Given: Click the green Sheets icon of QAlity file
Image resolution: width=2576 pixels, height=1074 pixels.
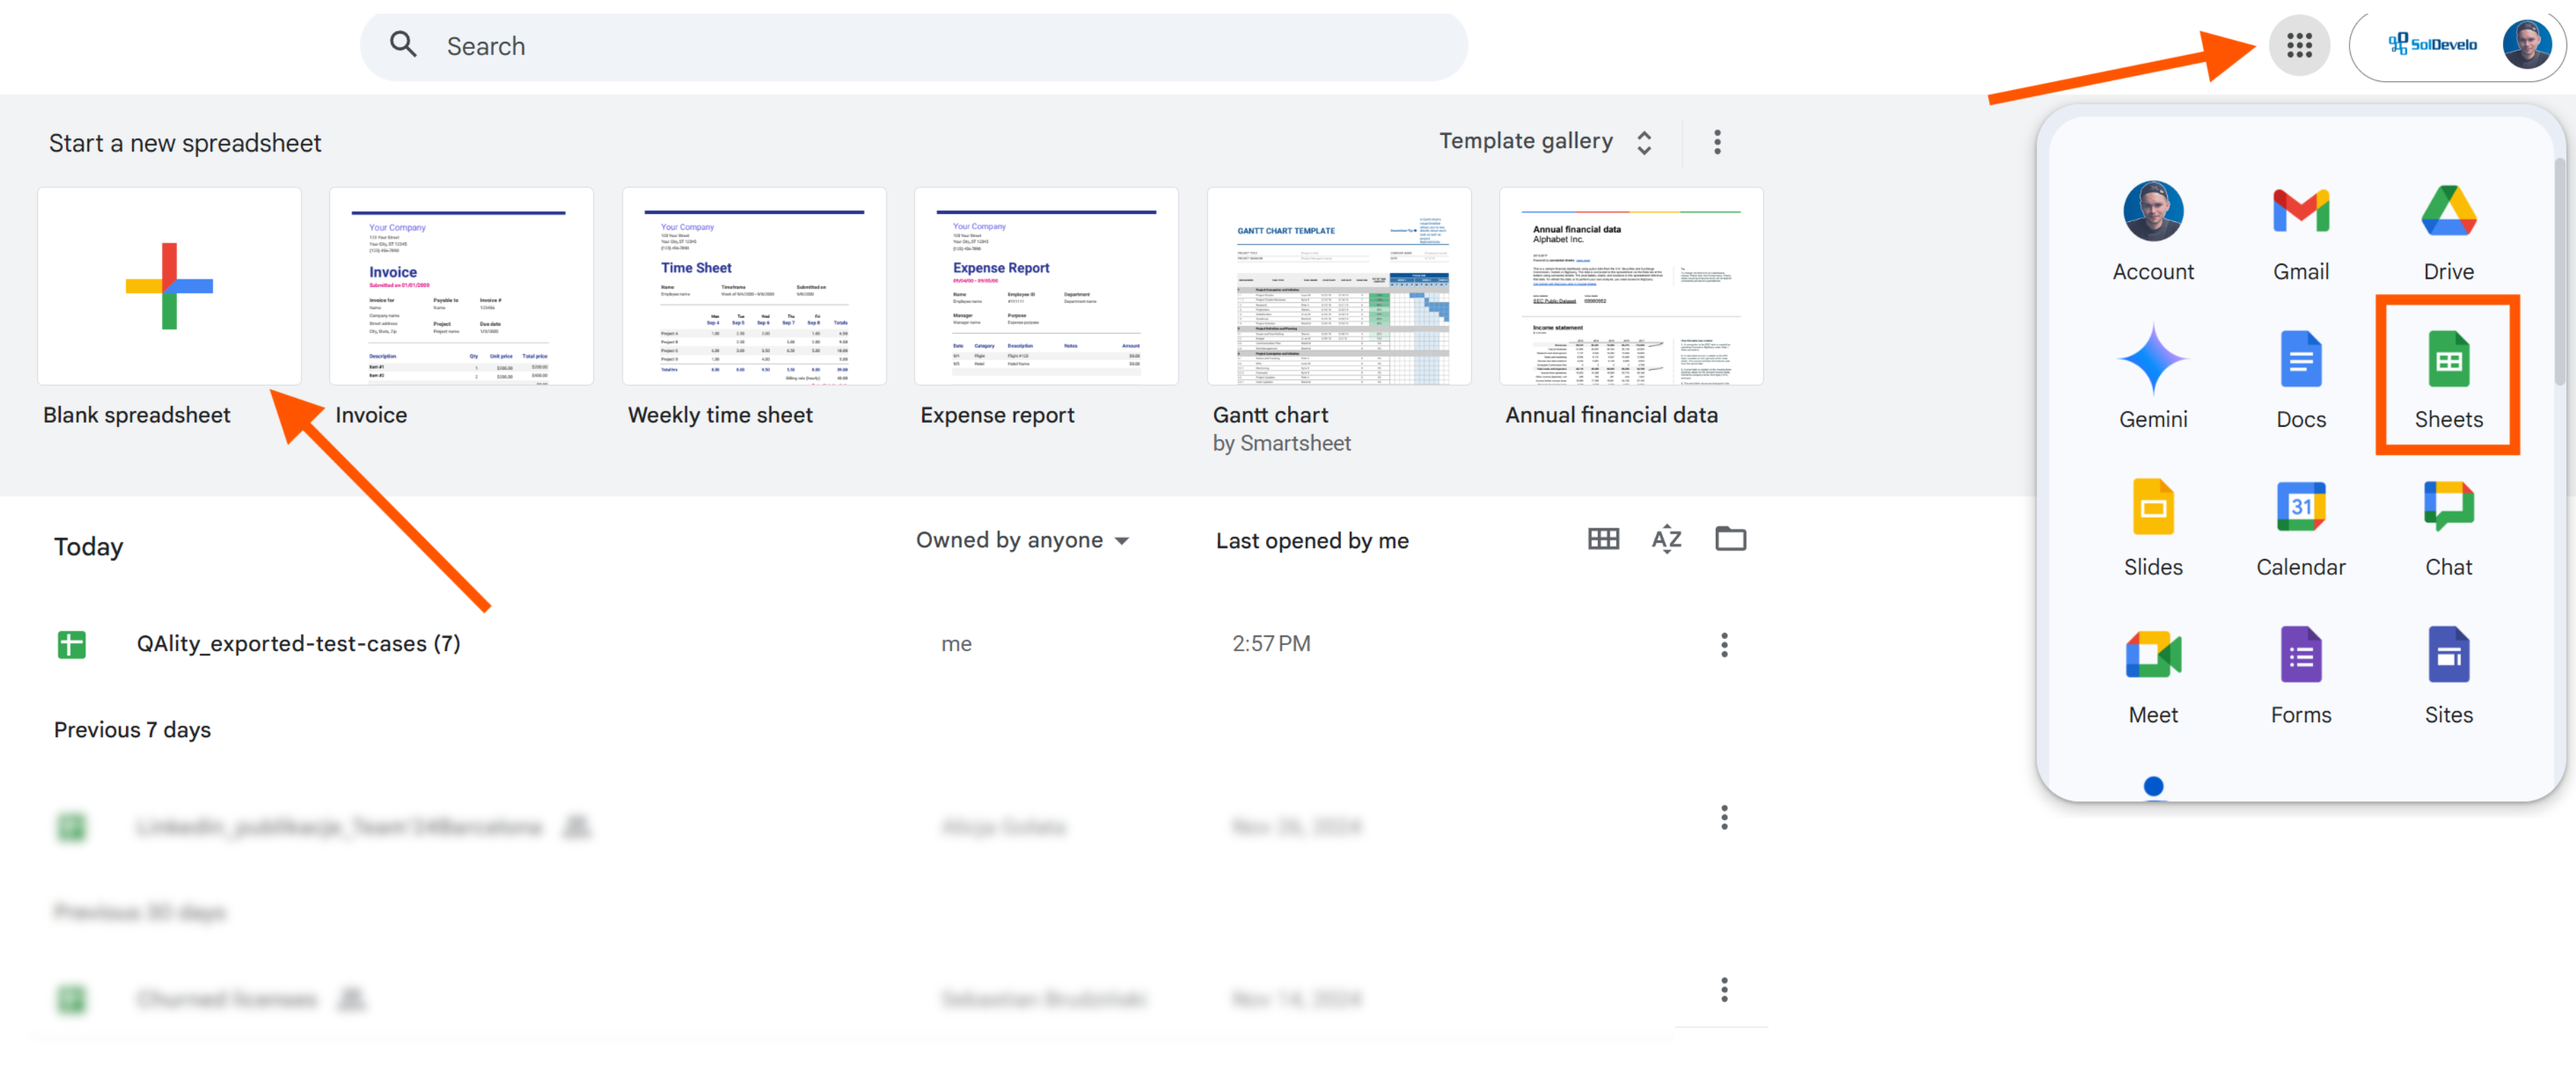Looking at the screenshot, I should coord(71,644).
